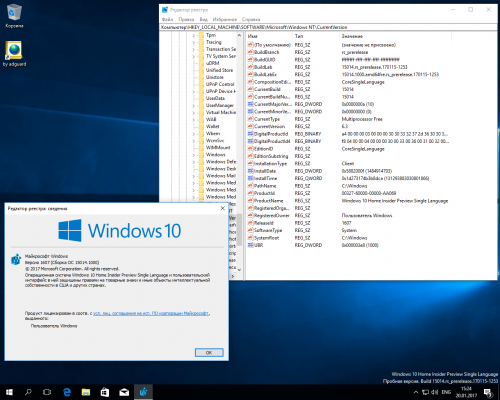Expand the Windows Defender key node

click(x=193, y=162)
